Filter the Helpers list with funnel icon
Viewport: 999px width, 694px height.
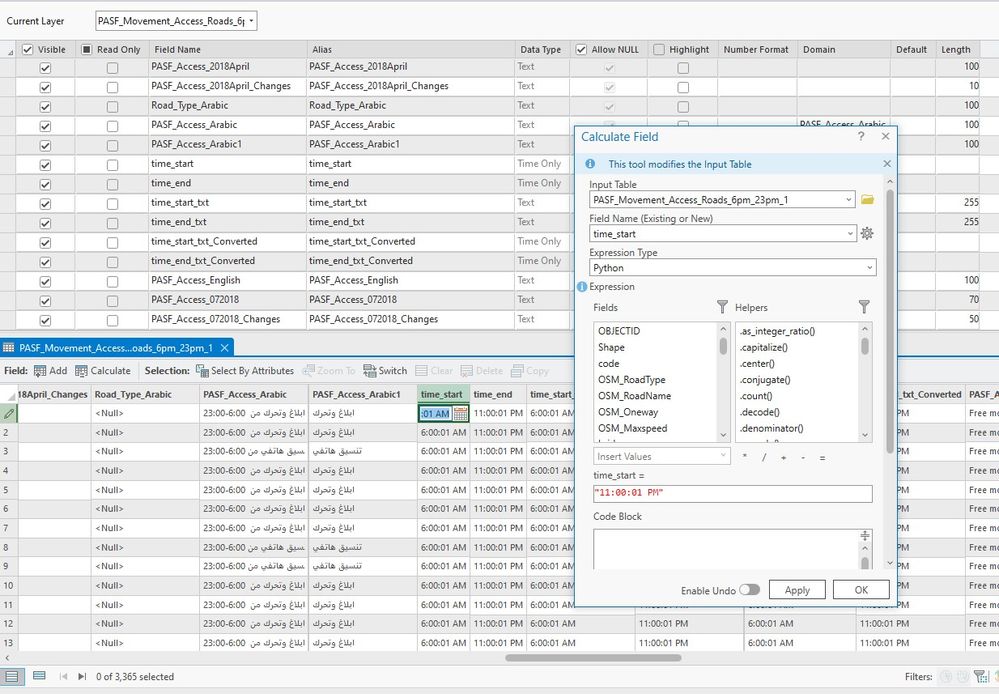tap(864, 307)
